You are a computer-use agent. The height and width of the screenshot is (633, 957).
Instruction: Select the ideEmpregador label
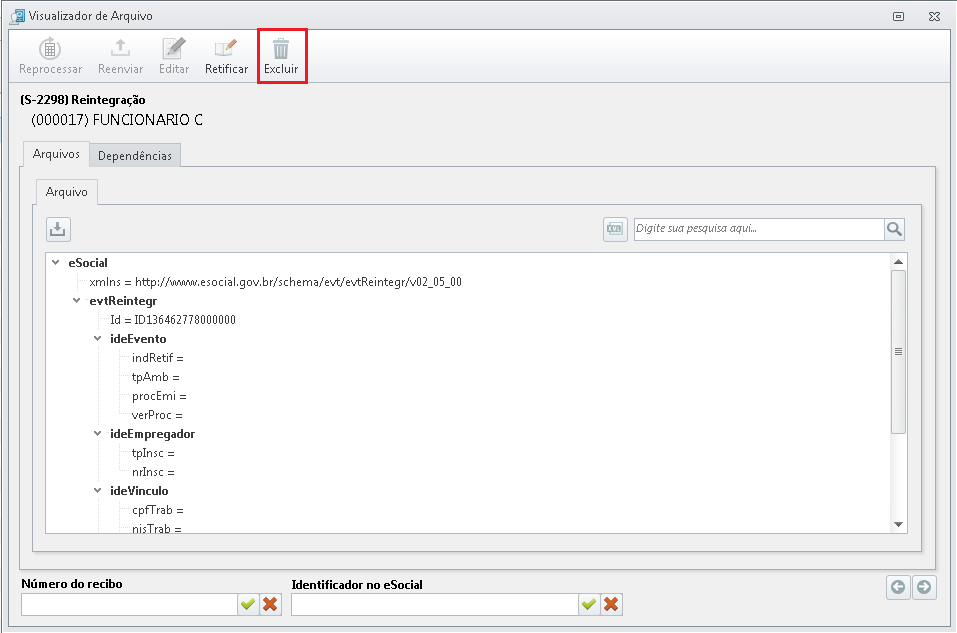tap(153, 433)
